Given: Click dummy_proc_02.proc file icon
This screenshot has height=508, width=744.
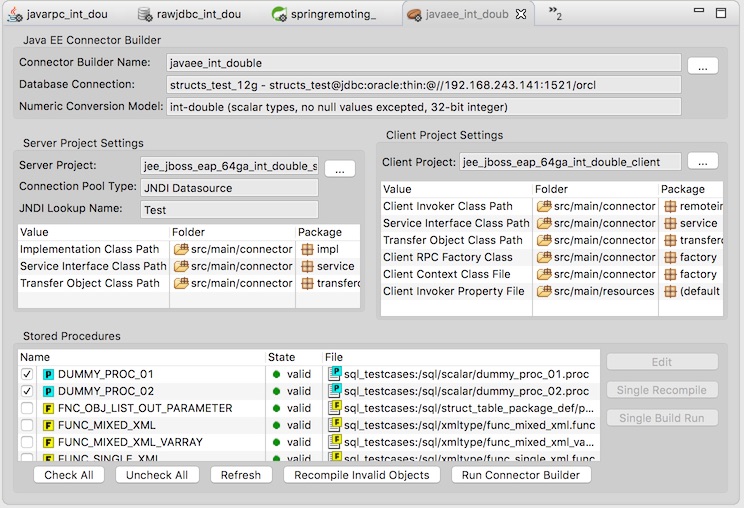Looking at the screenshot, I should point(336,391).
